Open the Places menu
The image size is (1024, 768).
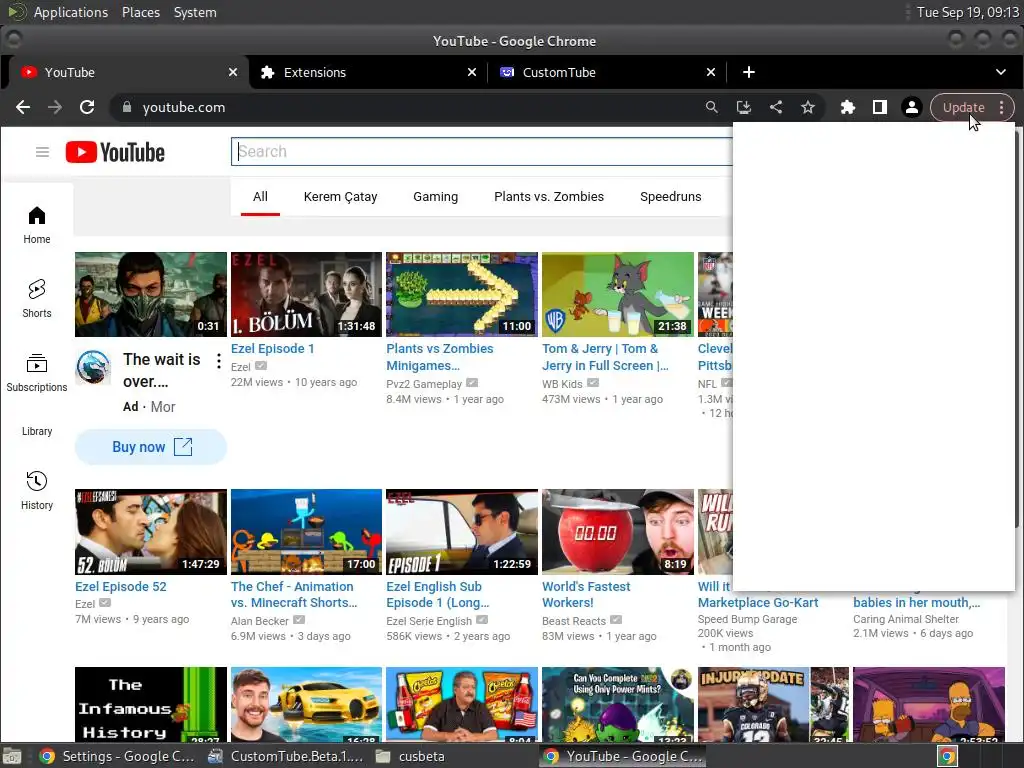click(x=140, y=12)
